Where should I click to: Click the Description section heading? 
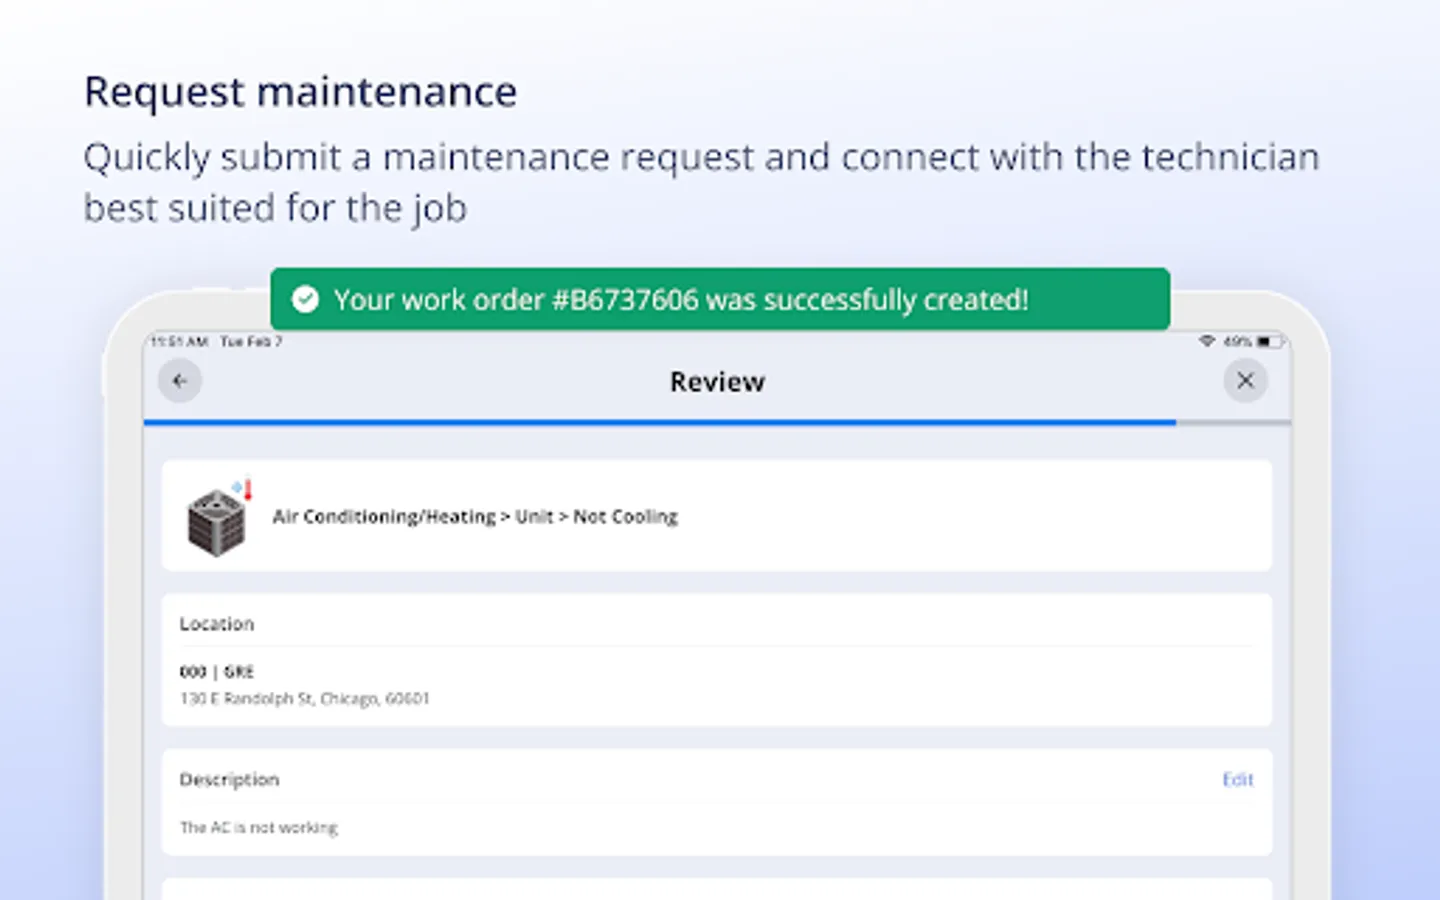(229, 780)
